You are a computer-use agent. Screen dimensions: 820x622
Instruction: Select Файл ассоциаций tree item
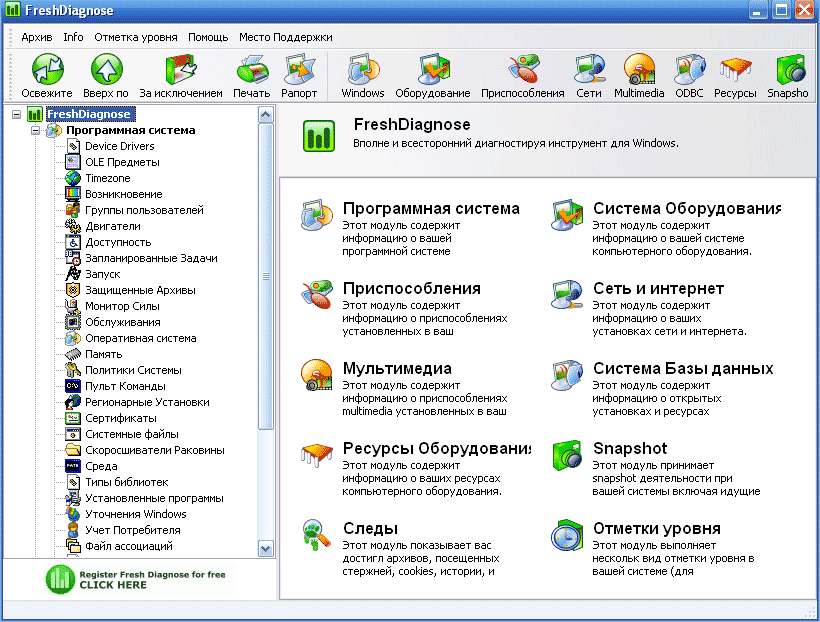pos(129,546)
